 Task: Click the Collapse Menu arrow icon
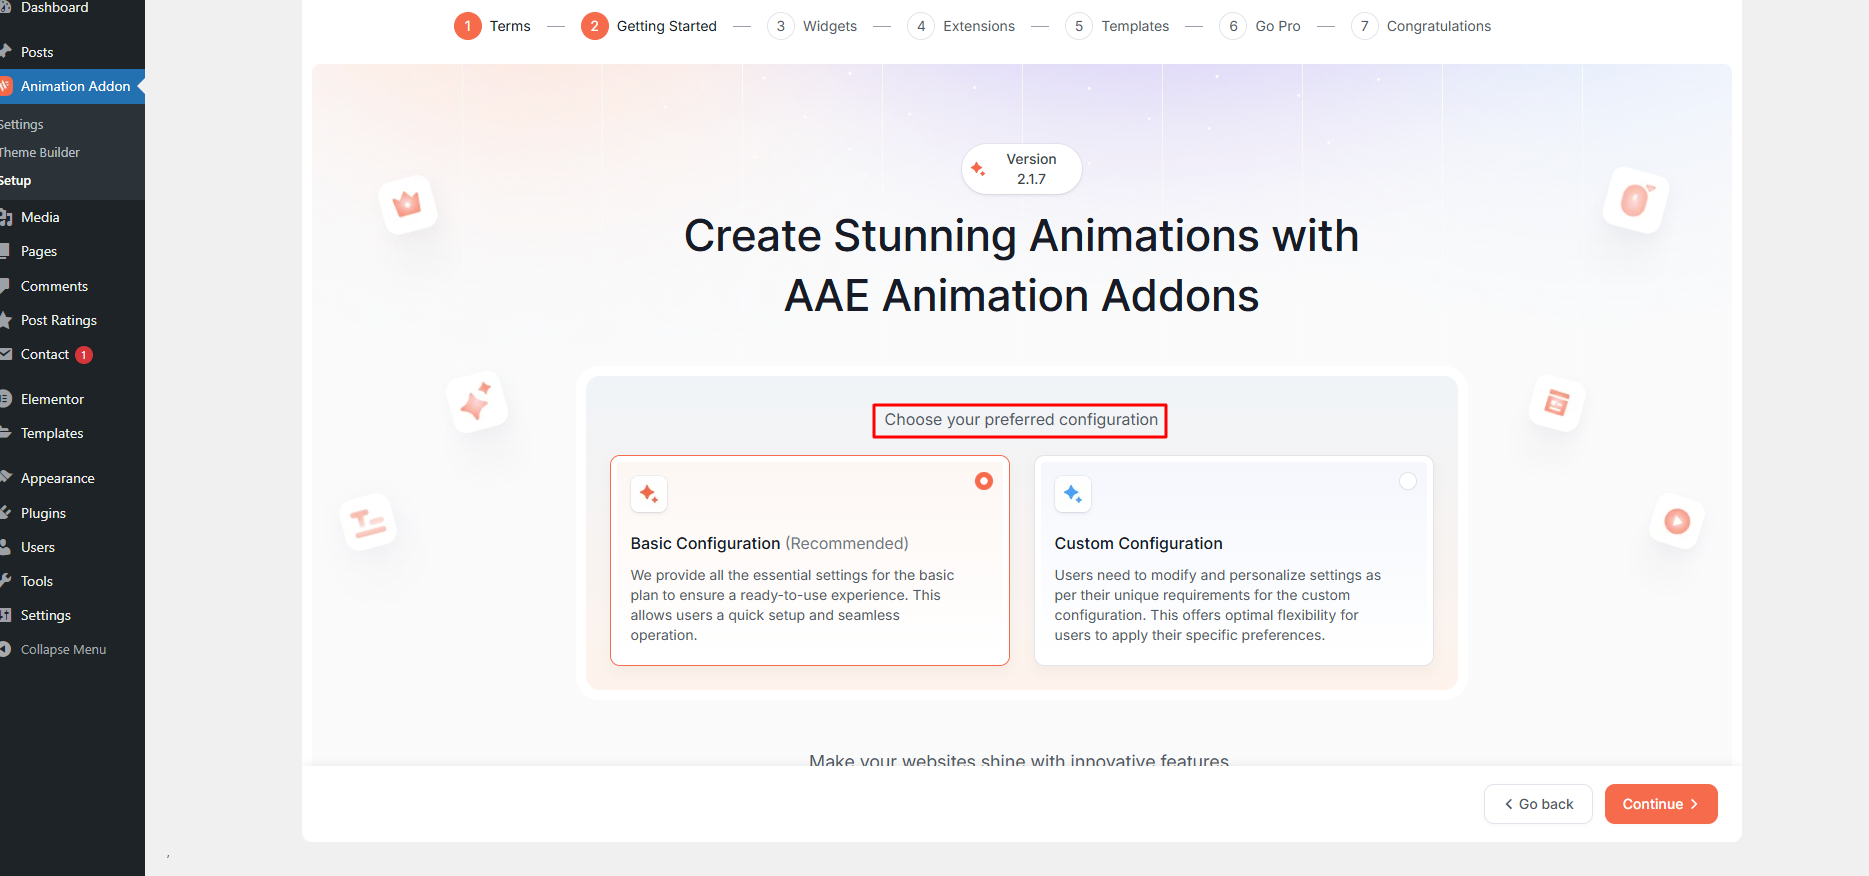coord(4,649)
